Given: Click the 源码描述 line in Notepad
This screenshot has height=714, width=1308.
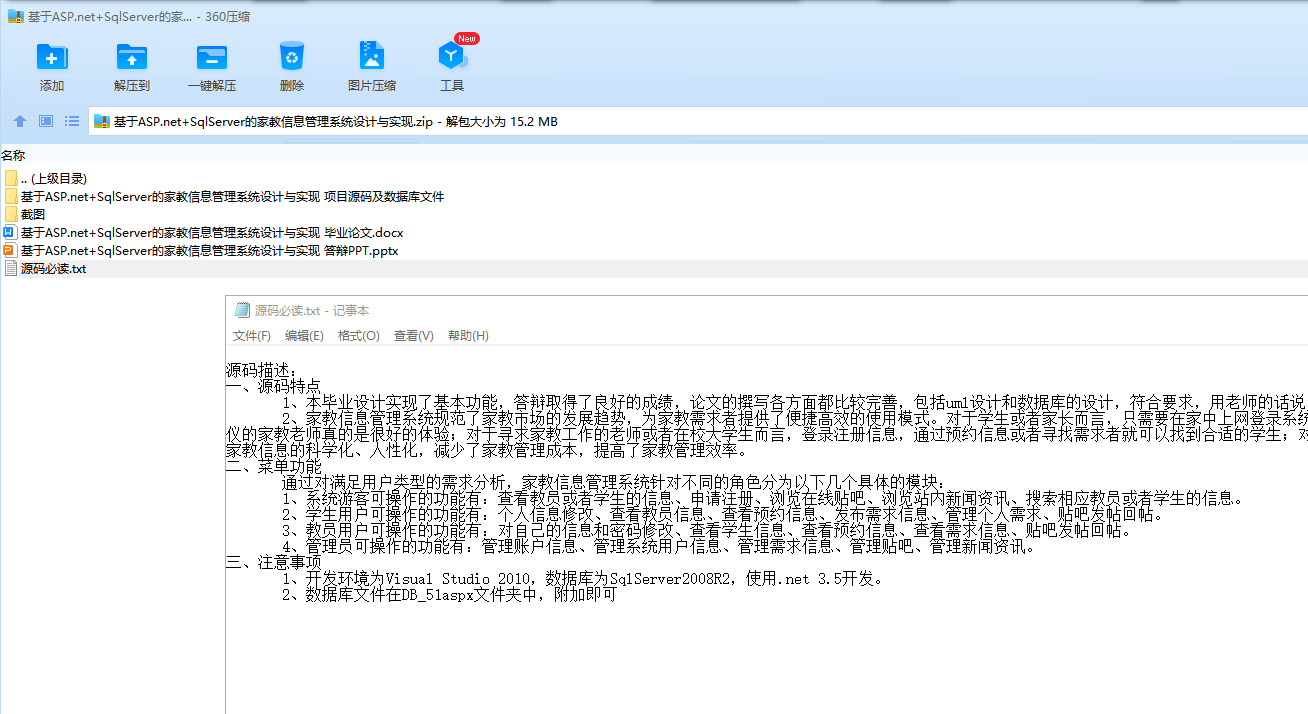Looking at the screenshot, I should coord(262,370).
